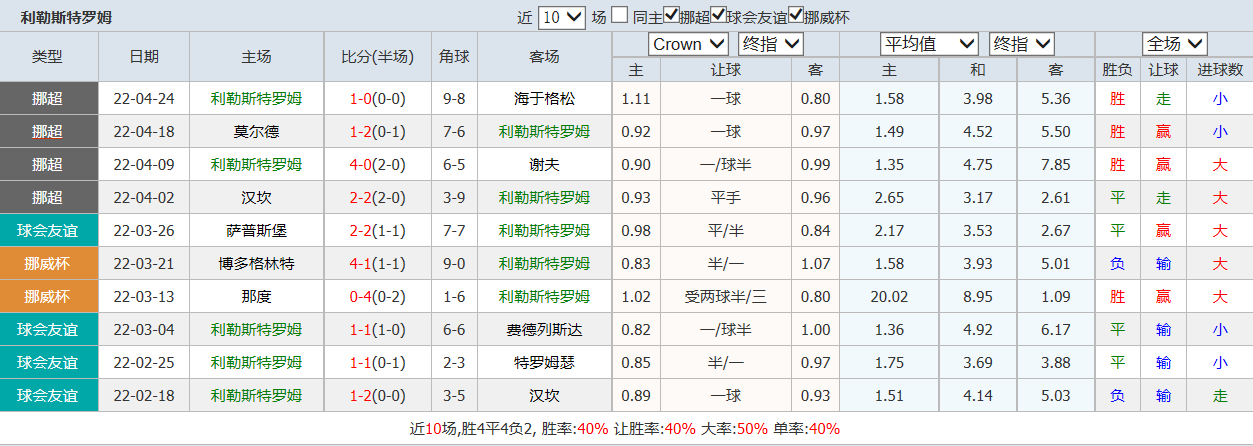
Task: Open the 全场 dropdown
Action: (x=1175, y=44)
